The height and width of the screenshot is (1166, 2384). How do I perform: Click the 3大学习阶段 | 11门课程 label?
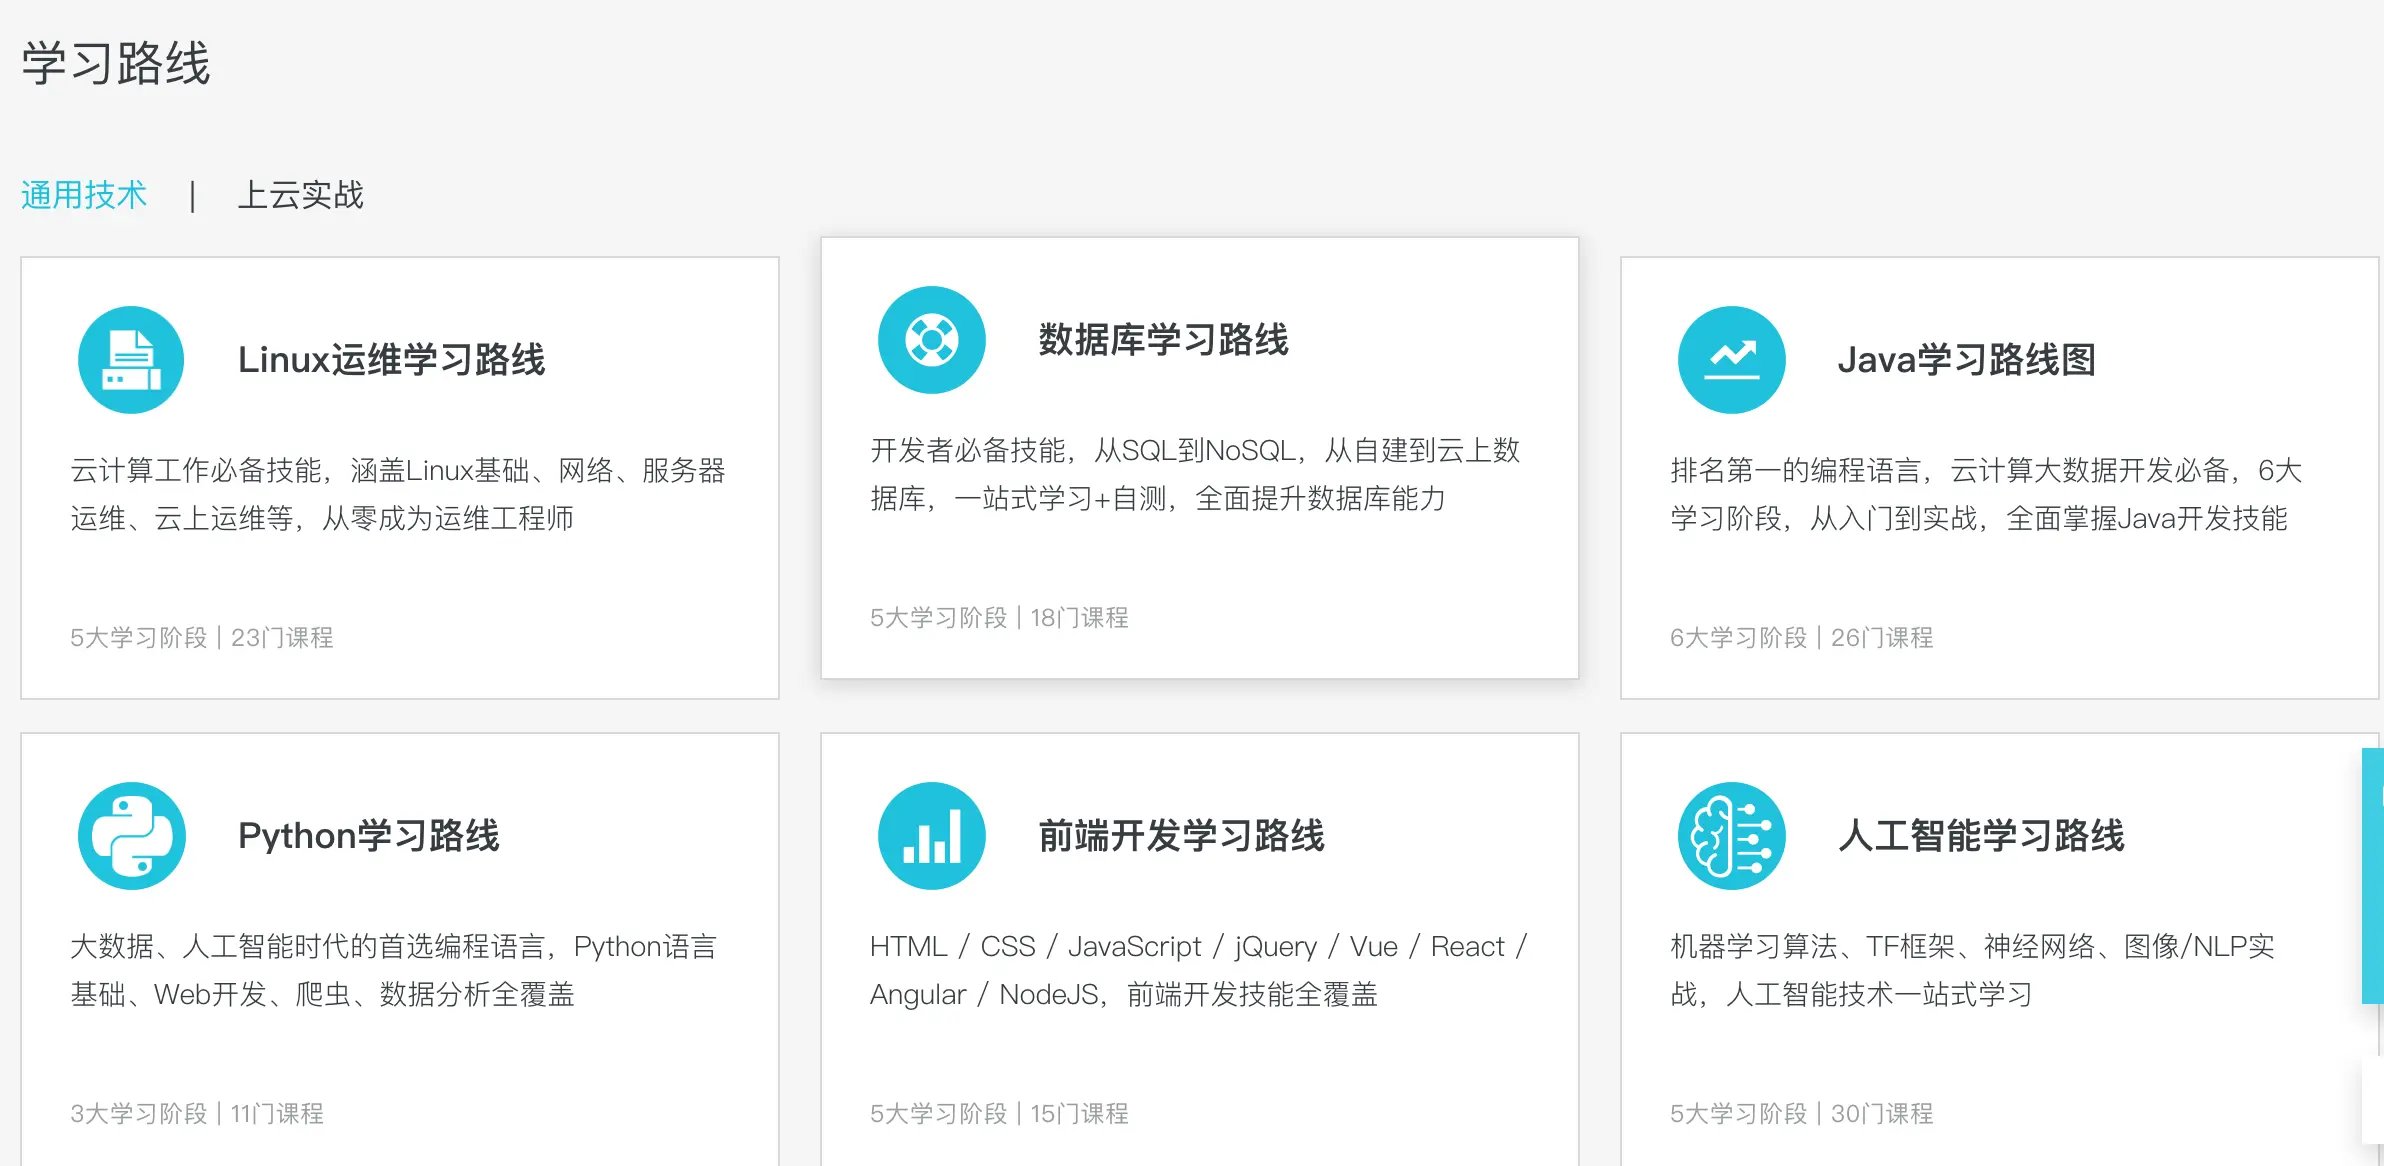[196, 1114]
